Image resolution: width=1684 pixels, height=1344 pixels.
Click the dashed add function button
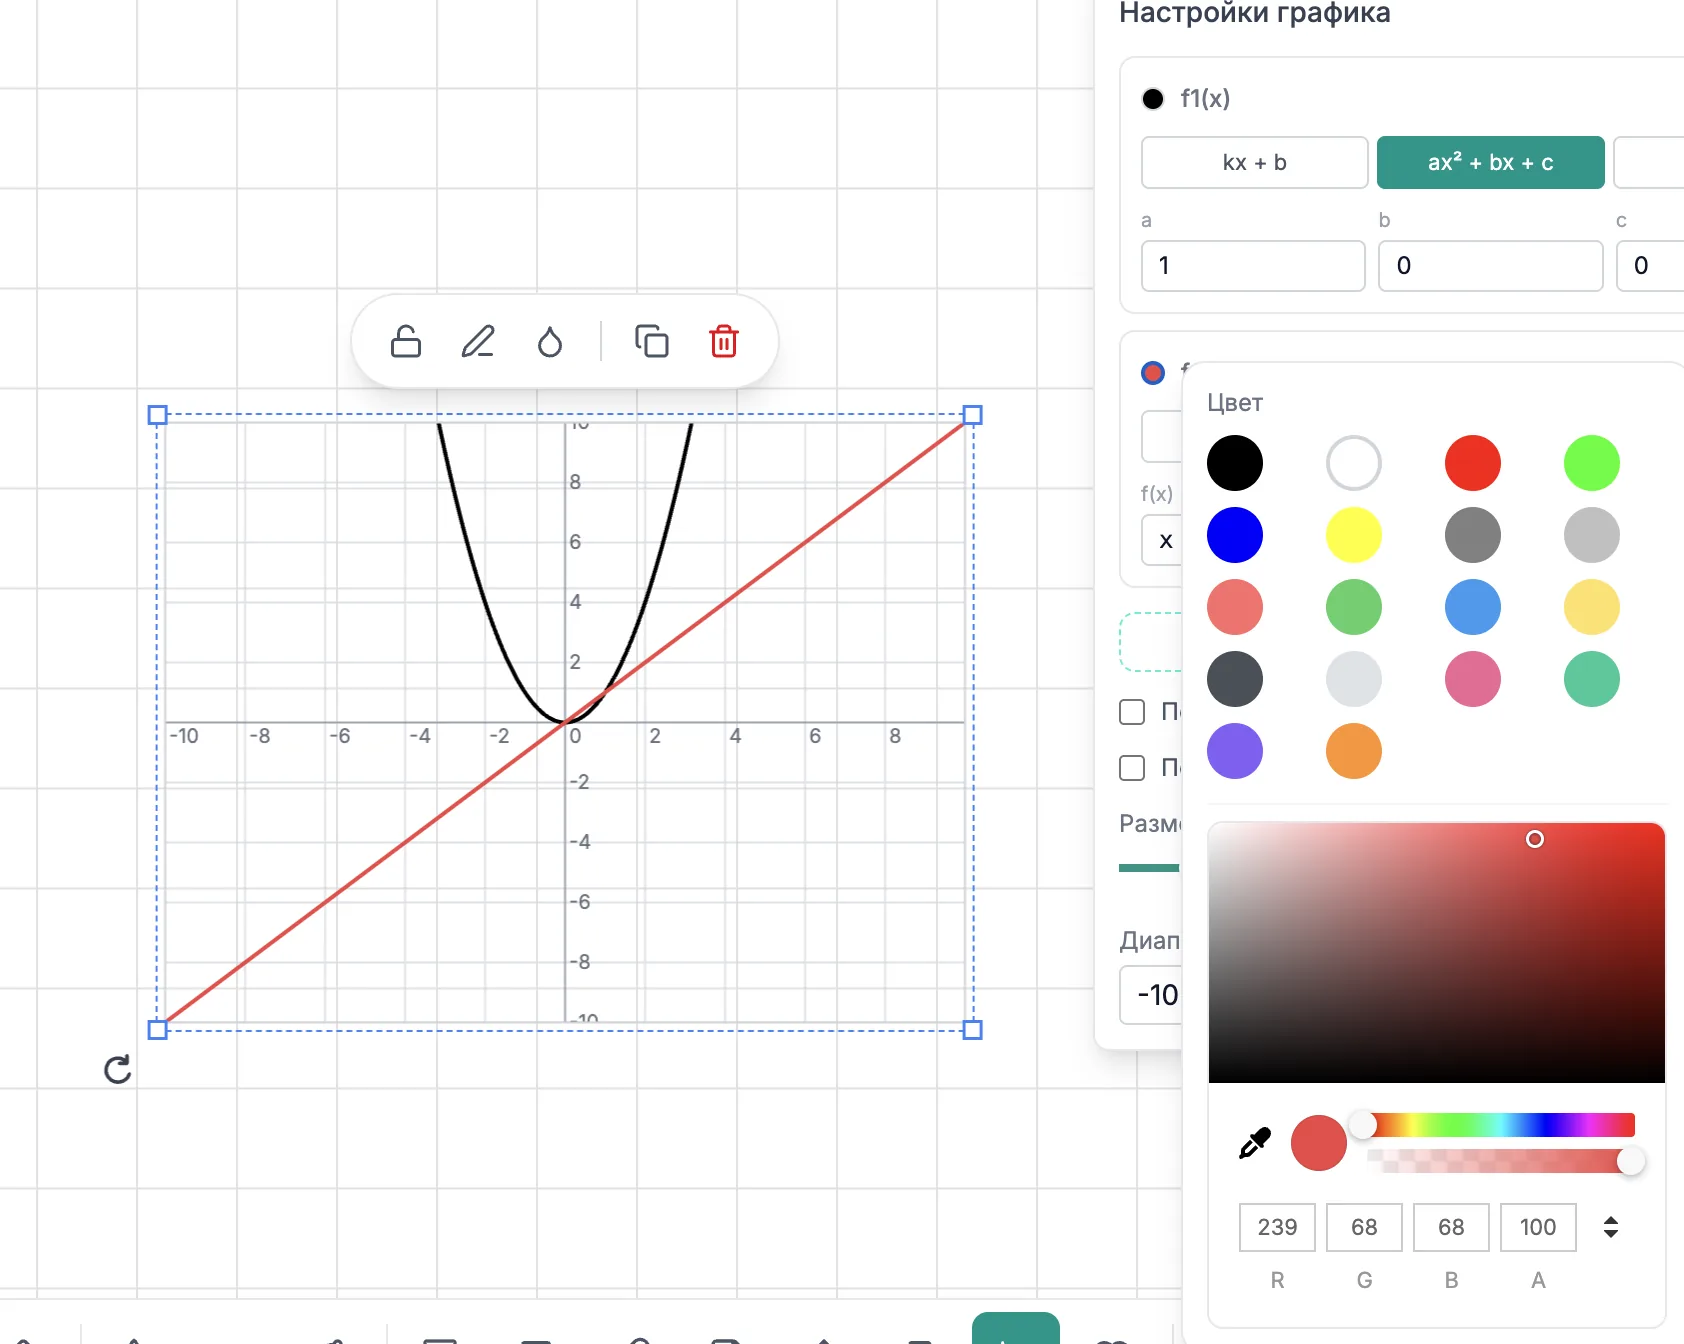1151,642
